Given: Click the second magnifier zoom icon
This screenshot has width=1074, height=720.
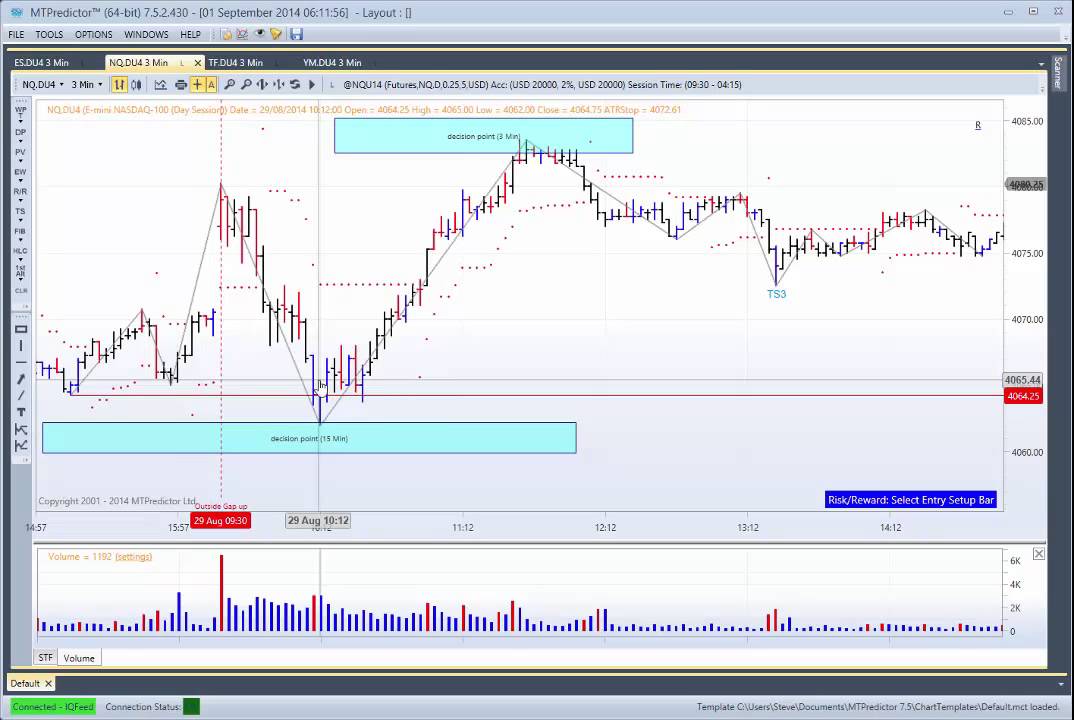Looking at the screenshot, I should coord(247,84).
